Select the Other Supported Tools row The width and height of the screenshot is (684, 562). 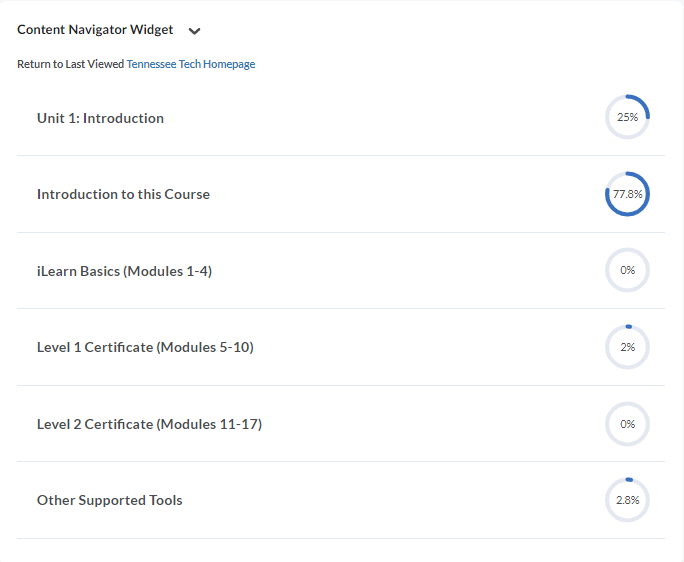click(x=340, y=500)
